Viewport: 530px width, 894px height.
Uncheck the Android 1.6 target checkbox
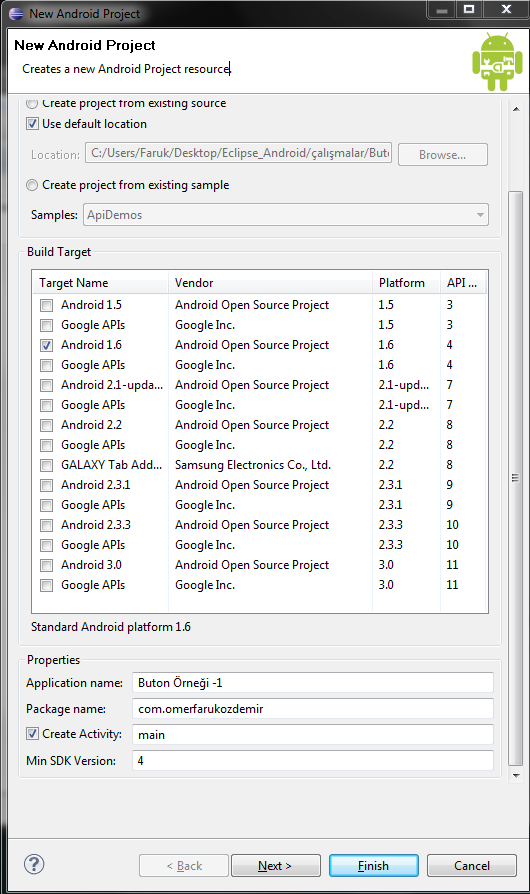(47, 346)
